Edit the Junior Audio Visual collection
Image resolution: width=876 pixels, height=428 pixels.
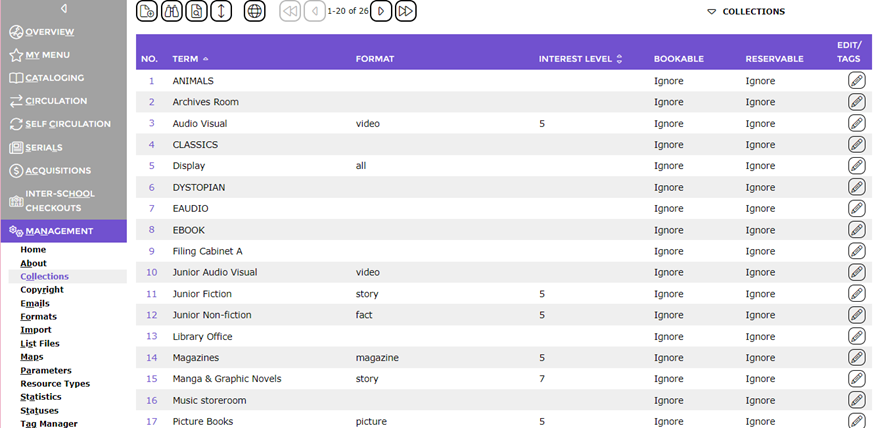pos(856,272)
